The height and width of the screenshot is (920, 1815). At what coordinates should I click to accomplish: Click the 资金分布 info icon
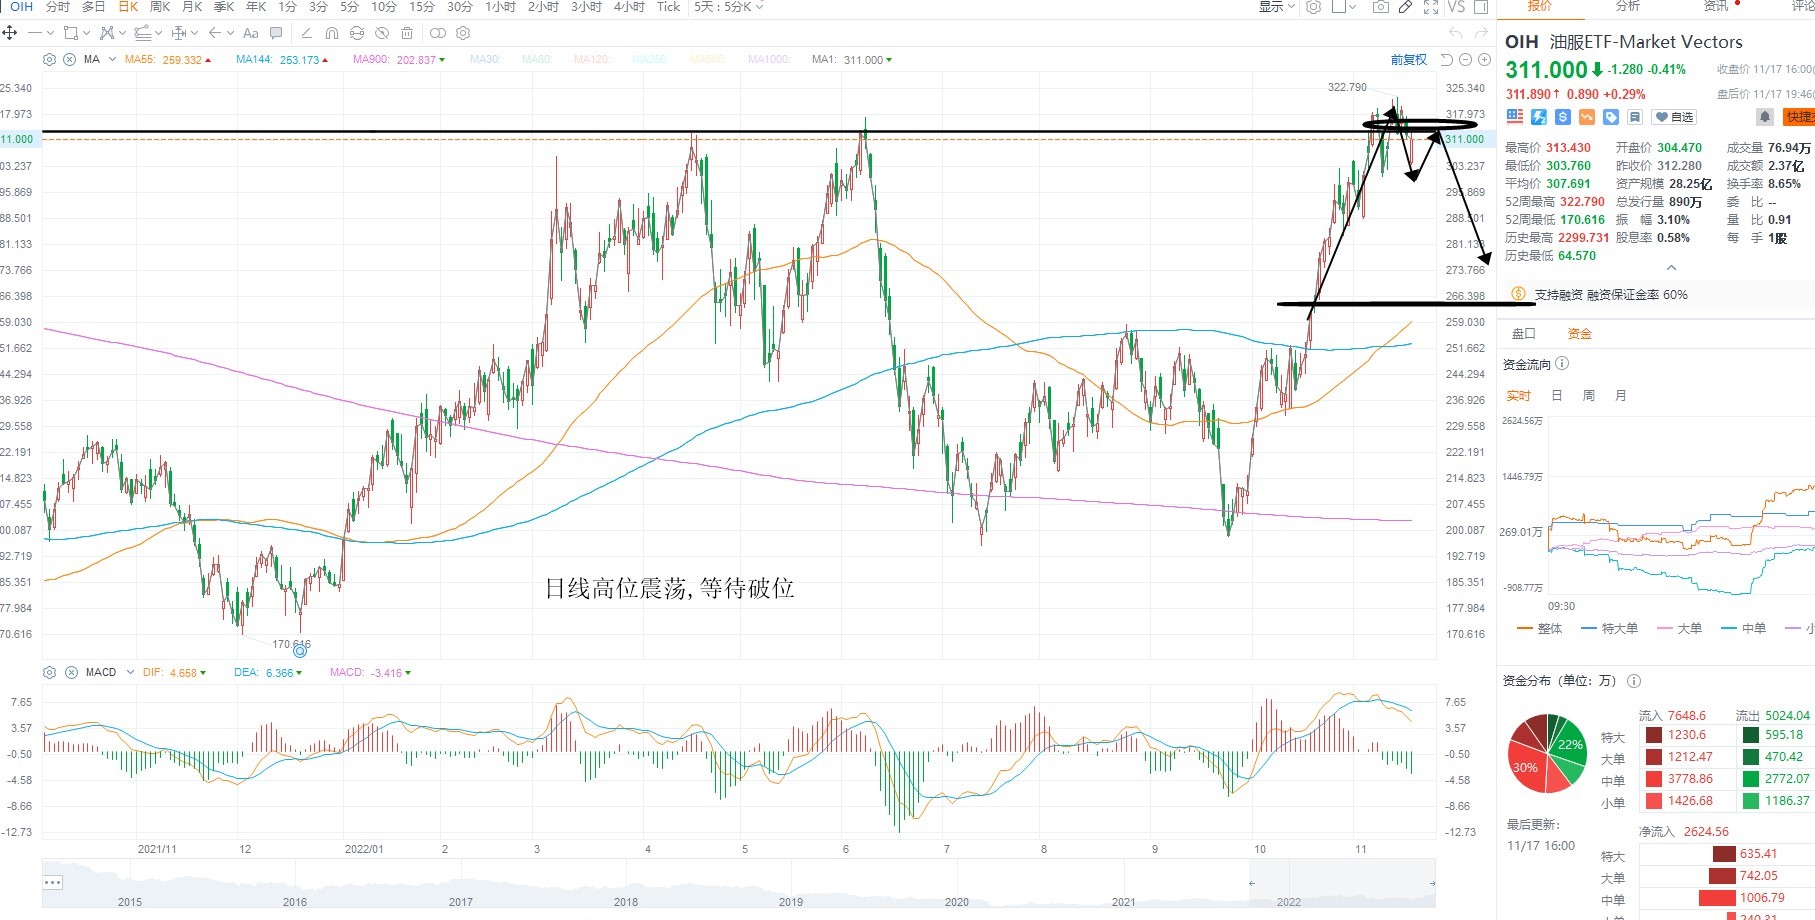click(1634, 681)
